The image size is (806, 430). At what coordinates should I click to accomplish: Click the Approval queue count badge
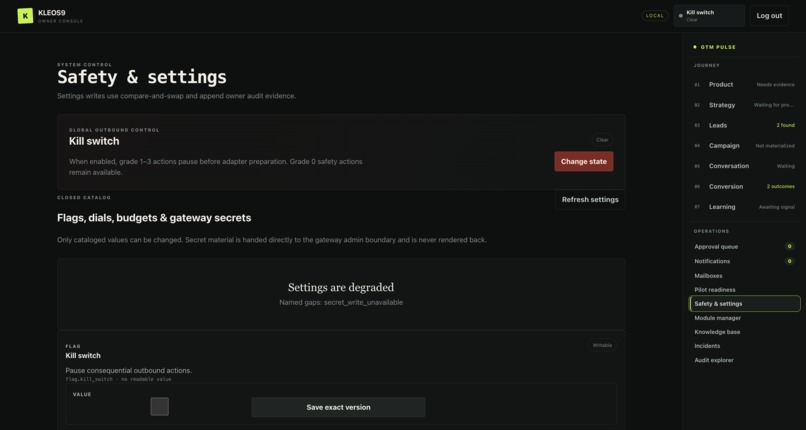[x=789, y=247]
